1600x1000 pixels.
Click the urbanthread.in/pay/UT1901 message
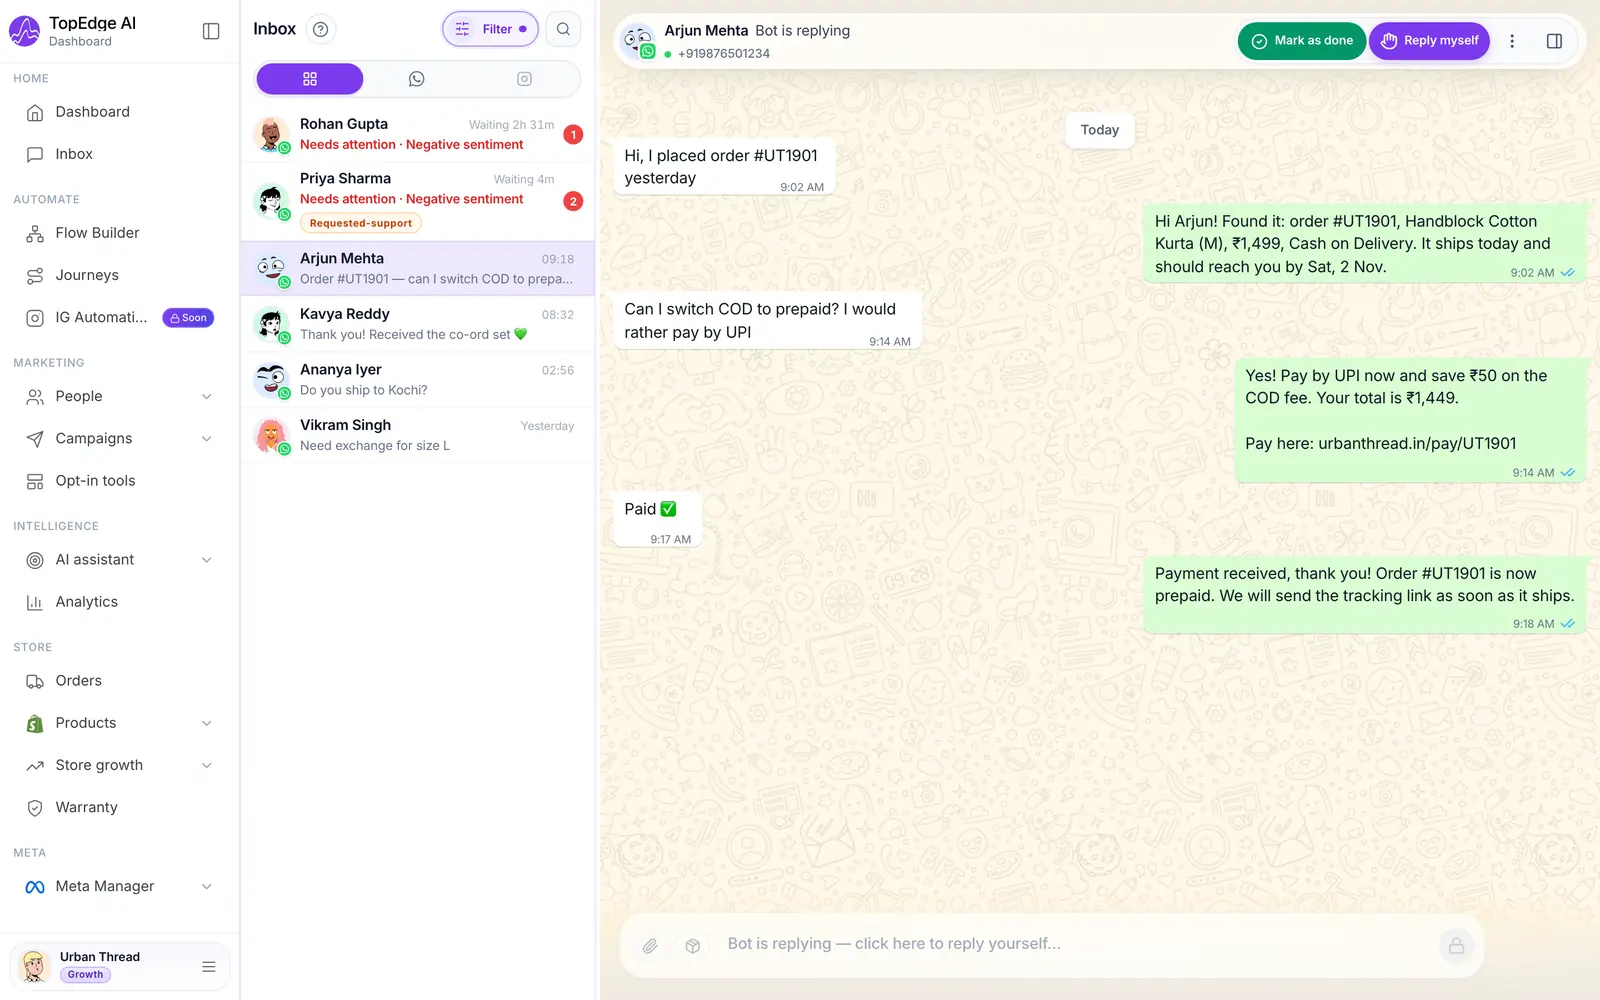pos(1410,420)
